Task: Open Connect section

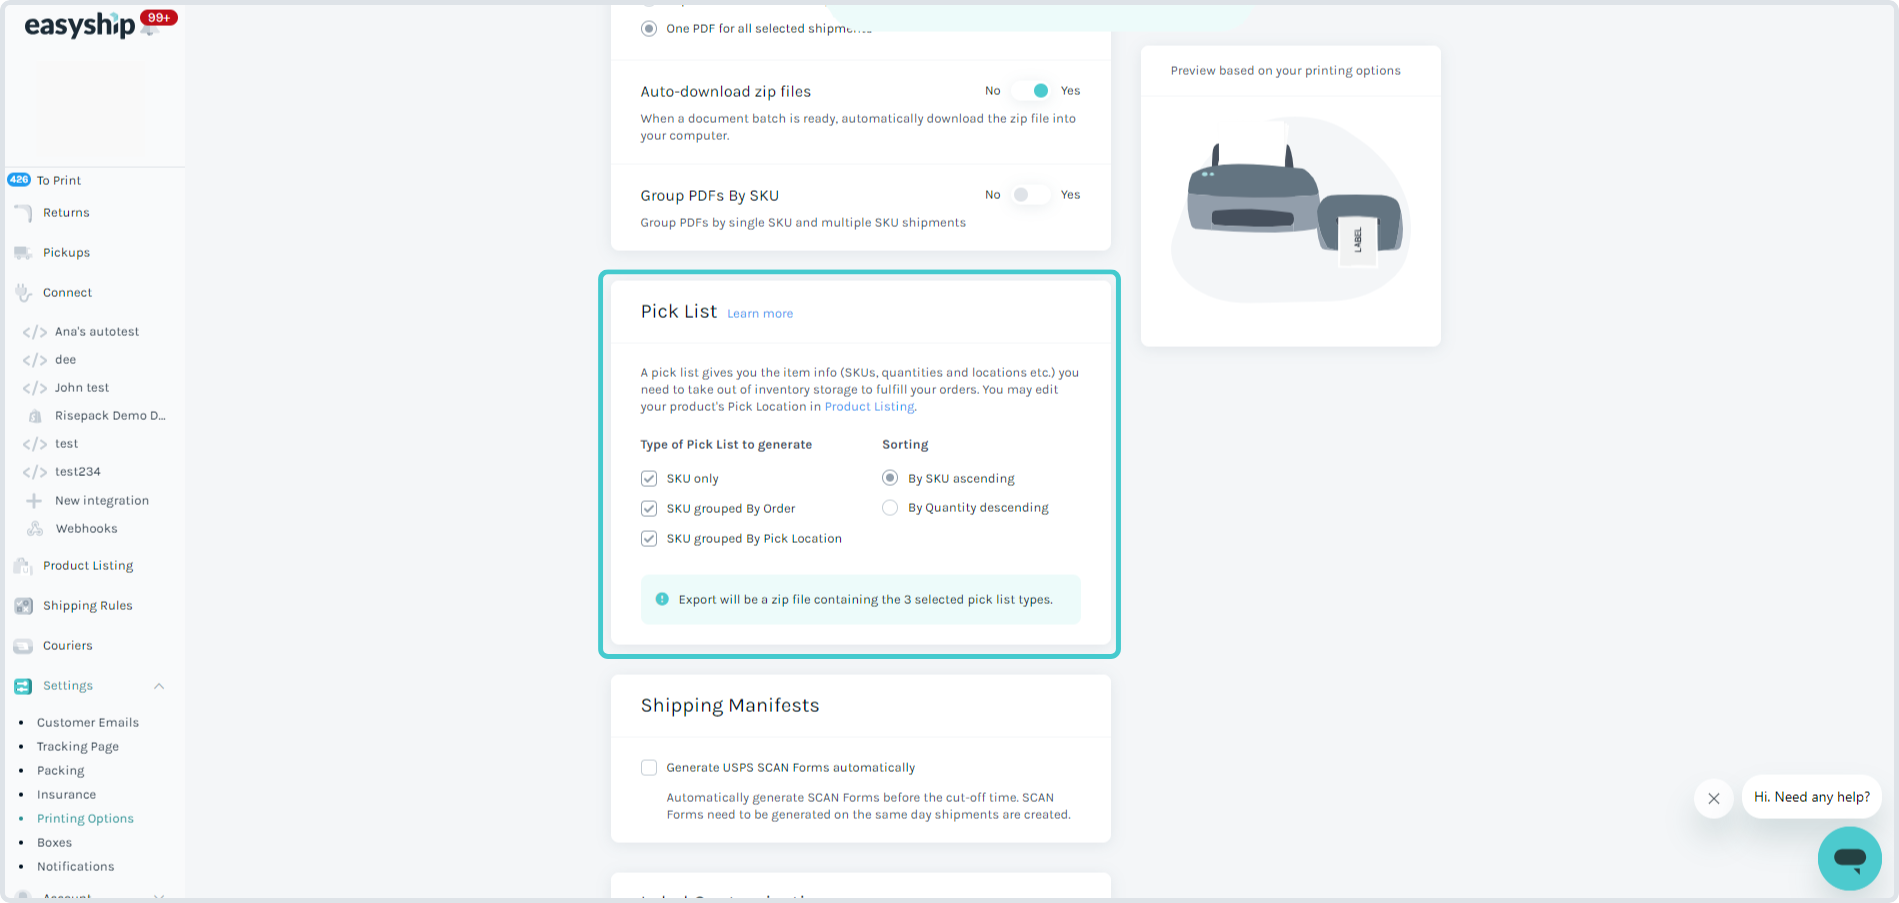Action: pyautogui.click(x=67, y=293)
